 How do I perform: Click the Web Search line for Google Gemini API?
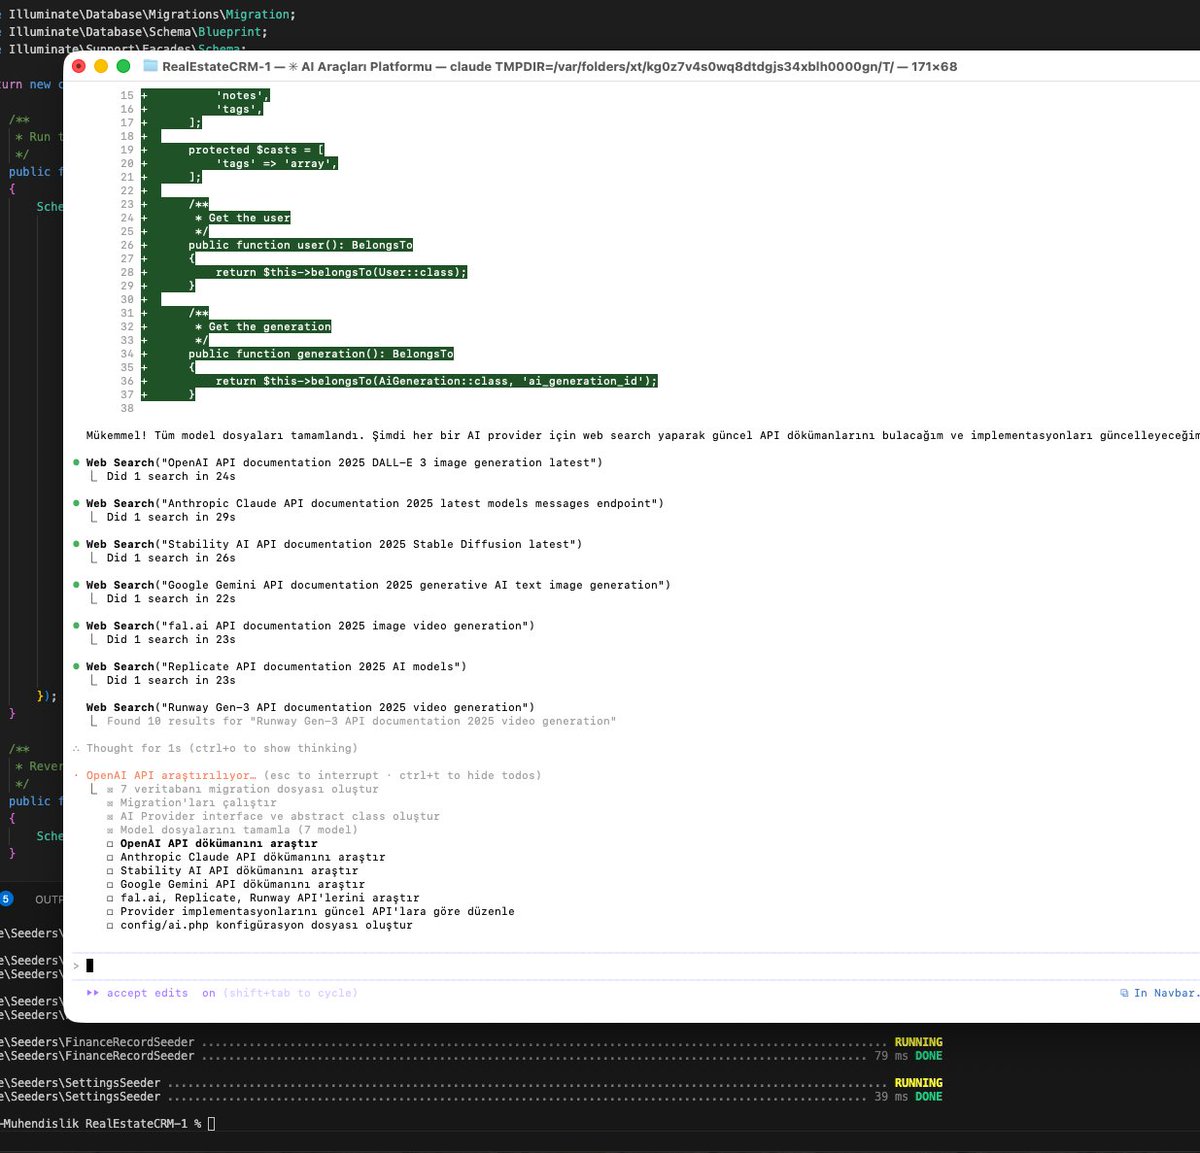[x=378, y=585]
